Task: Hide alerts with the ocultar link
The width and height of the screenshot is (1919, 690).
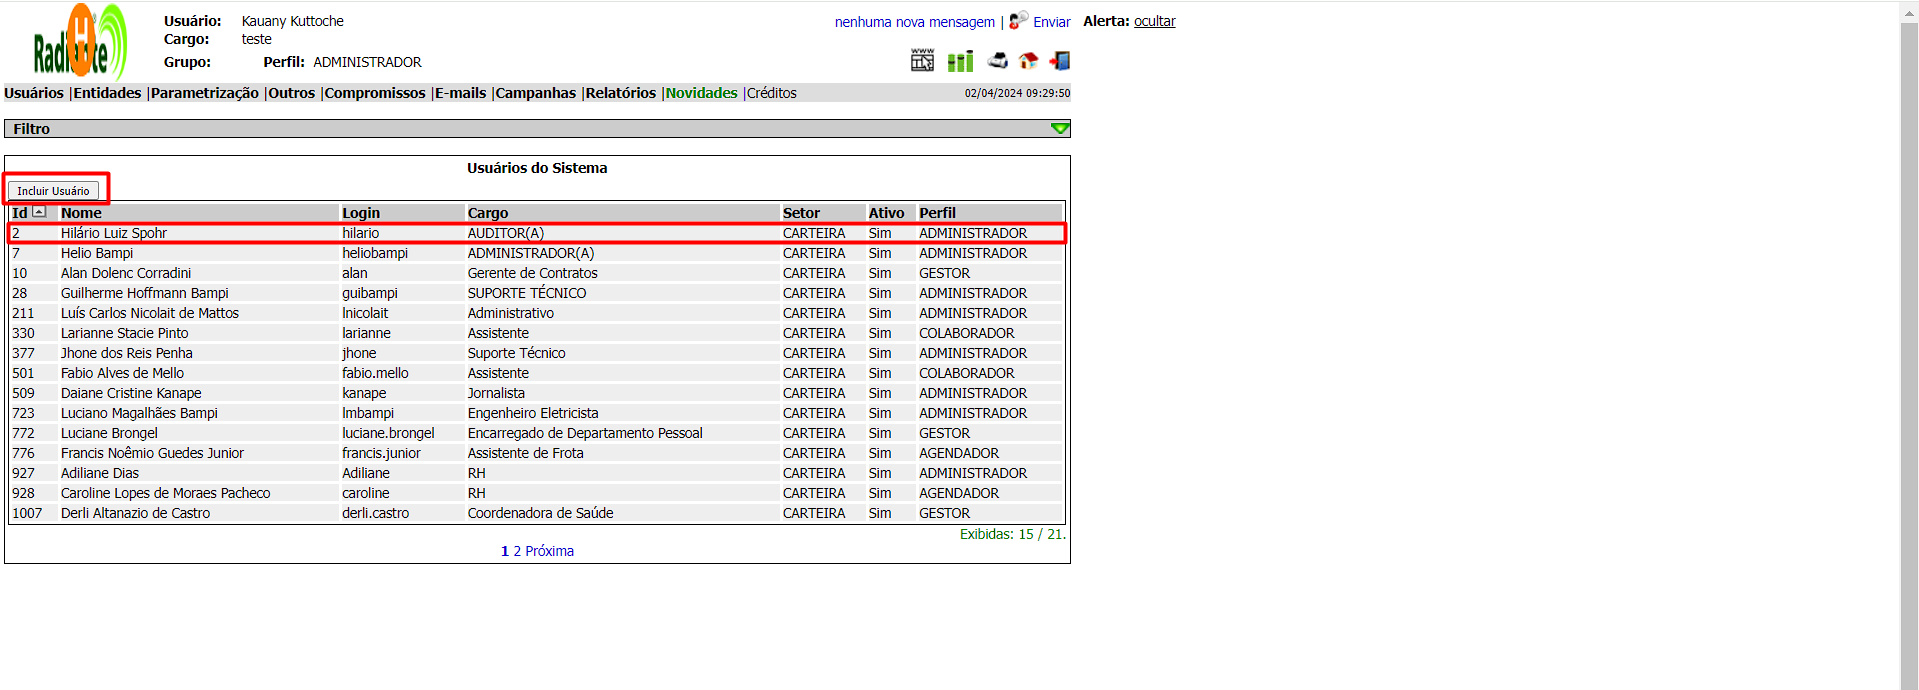Action: 1154,21
